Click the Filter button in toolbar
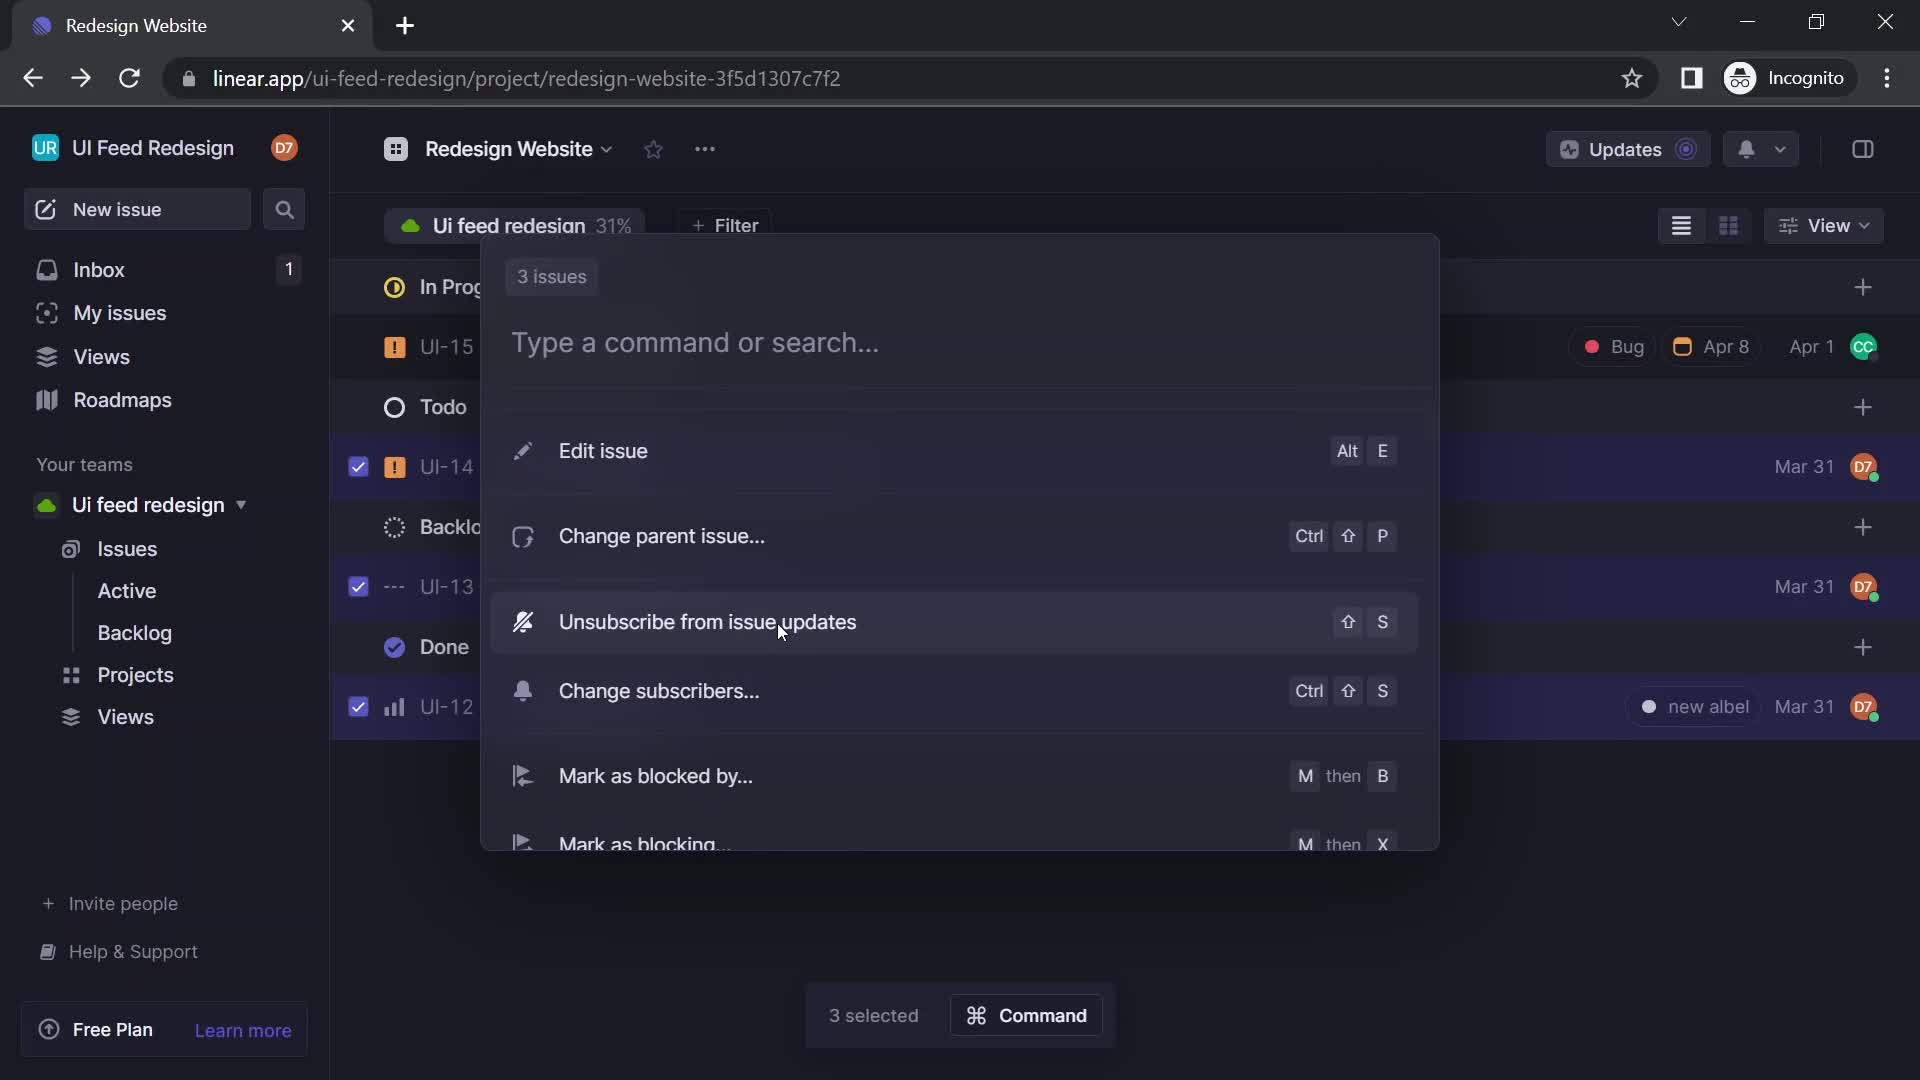 [724, 224]
